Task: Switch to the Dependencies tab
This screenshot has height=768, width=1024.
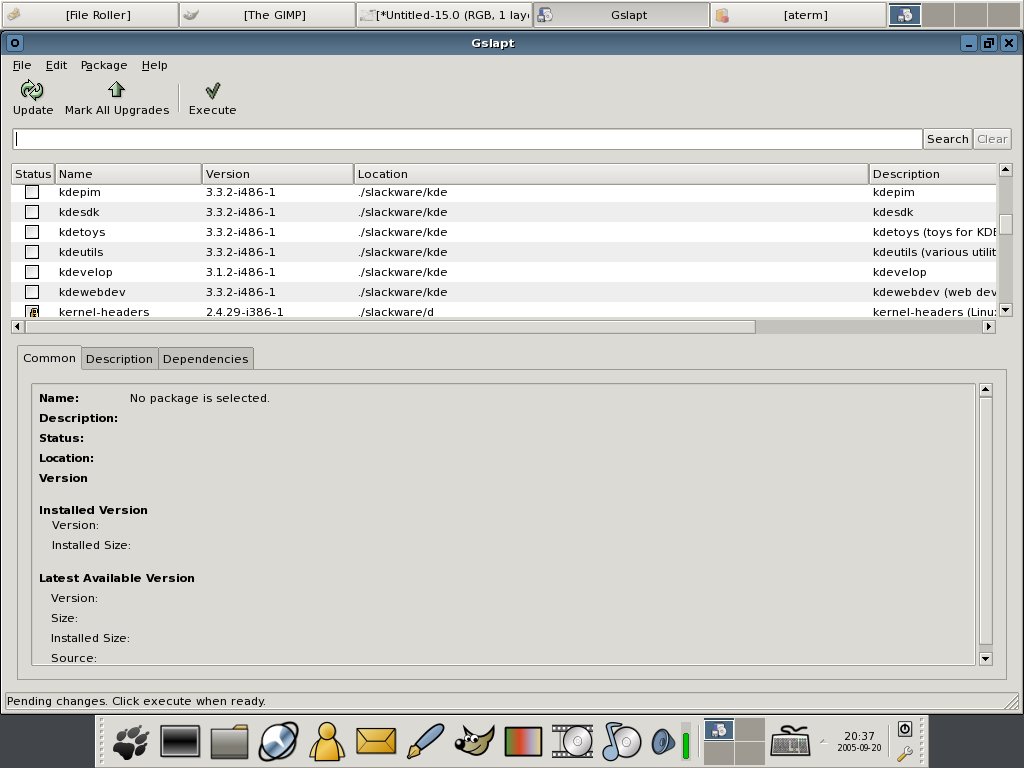Action: 206,359
